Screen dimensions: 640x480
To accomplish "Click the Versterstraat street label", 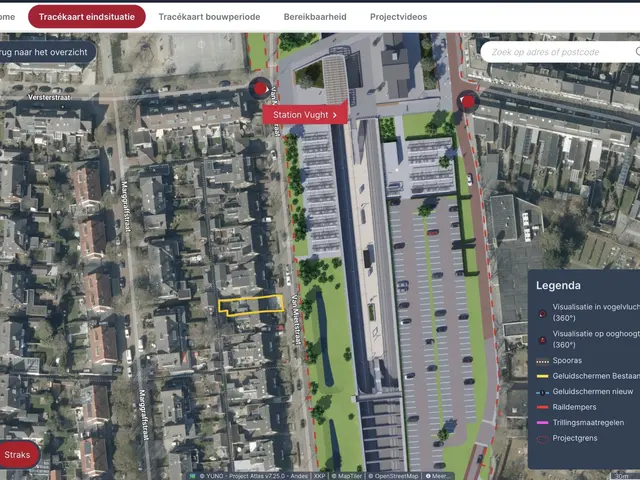I will tap(49, 97).
